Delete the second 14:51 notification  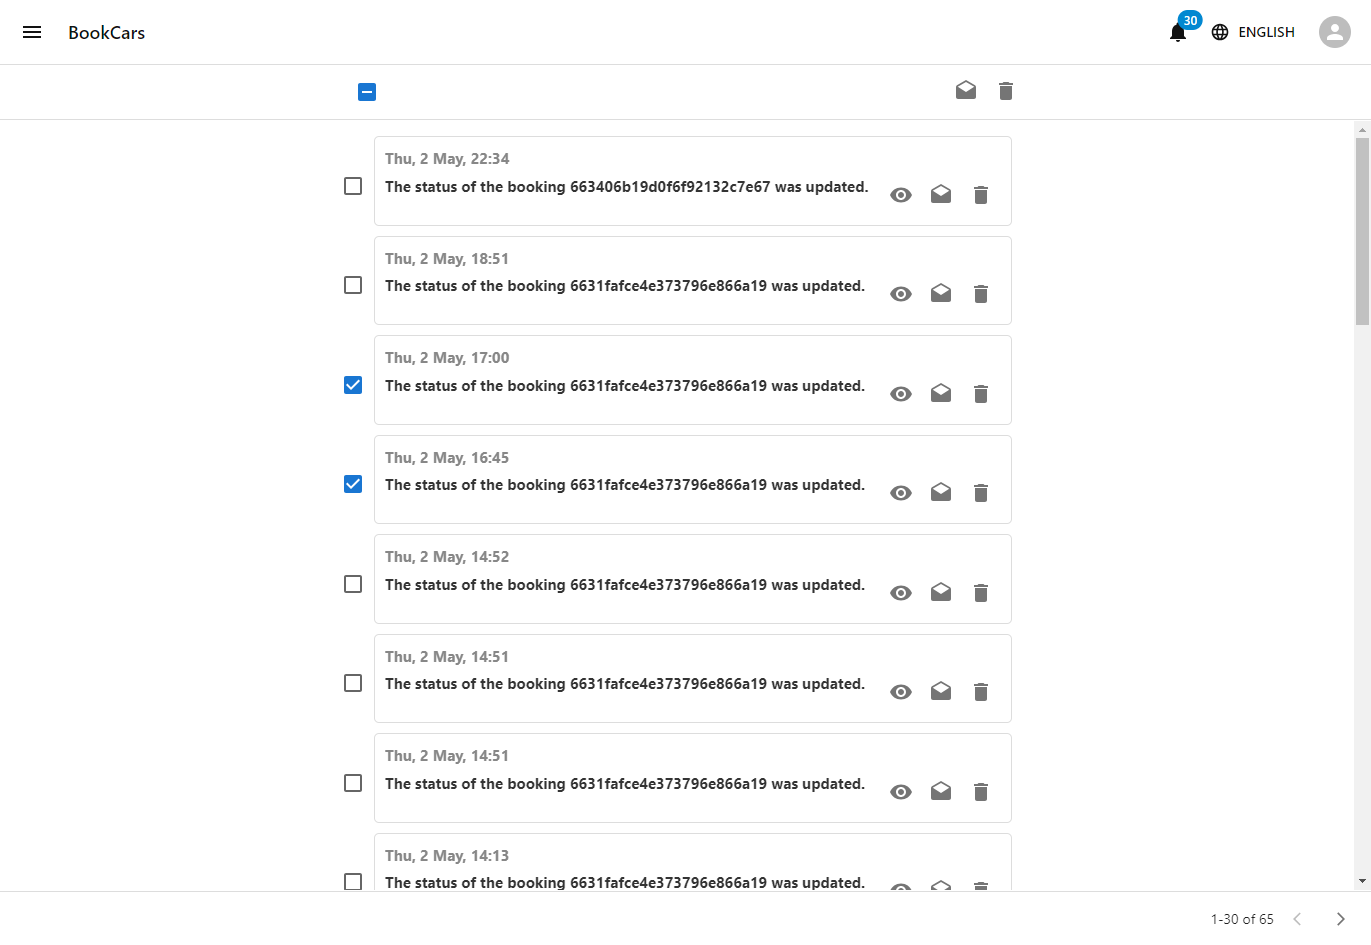[981, 792]
